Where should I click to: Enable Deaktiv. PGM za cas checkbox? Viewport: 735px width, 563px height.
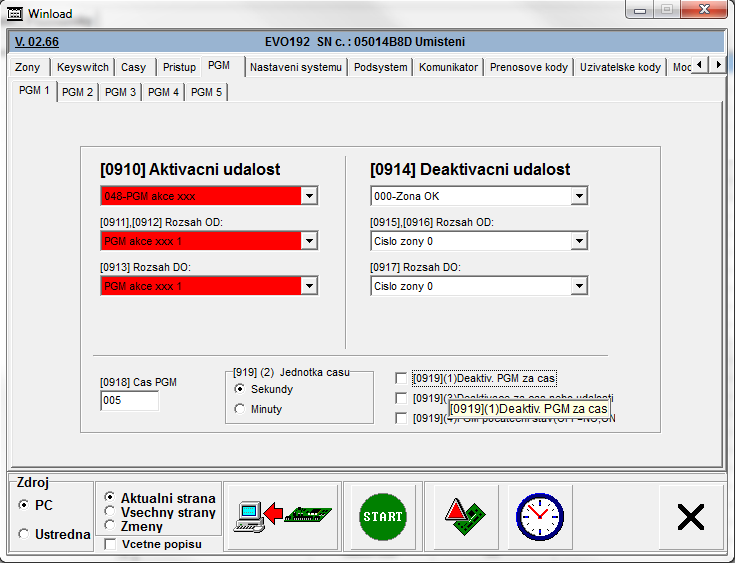402,379
